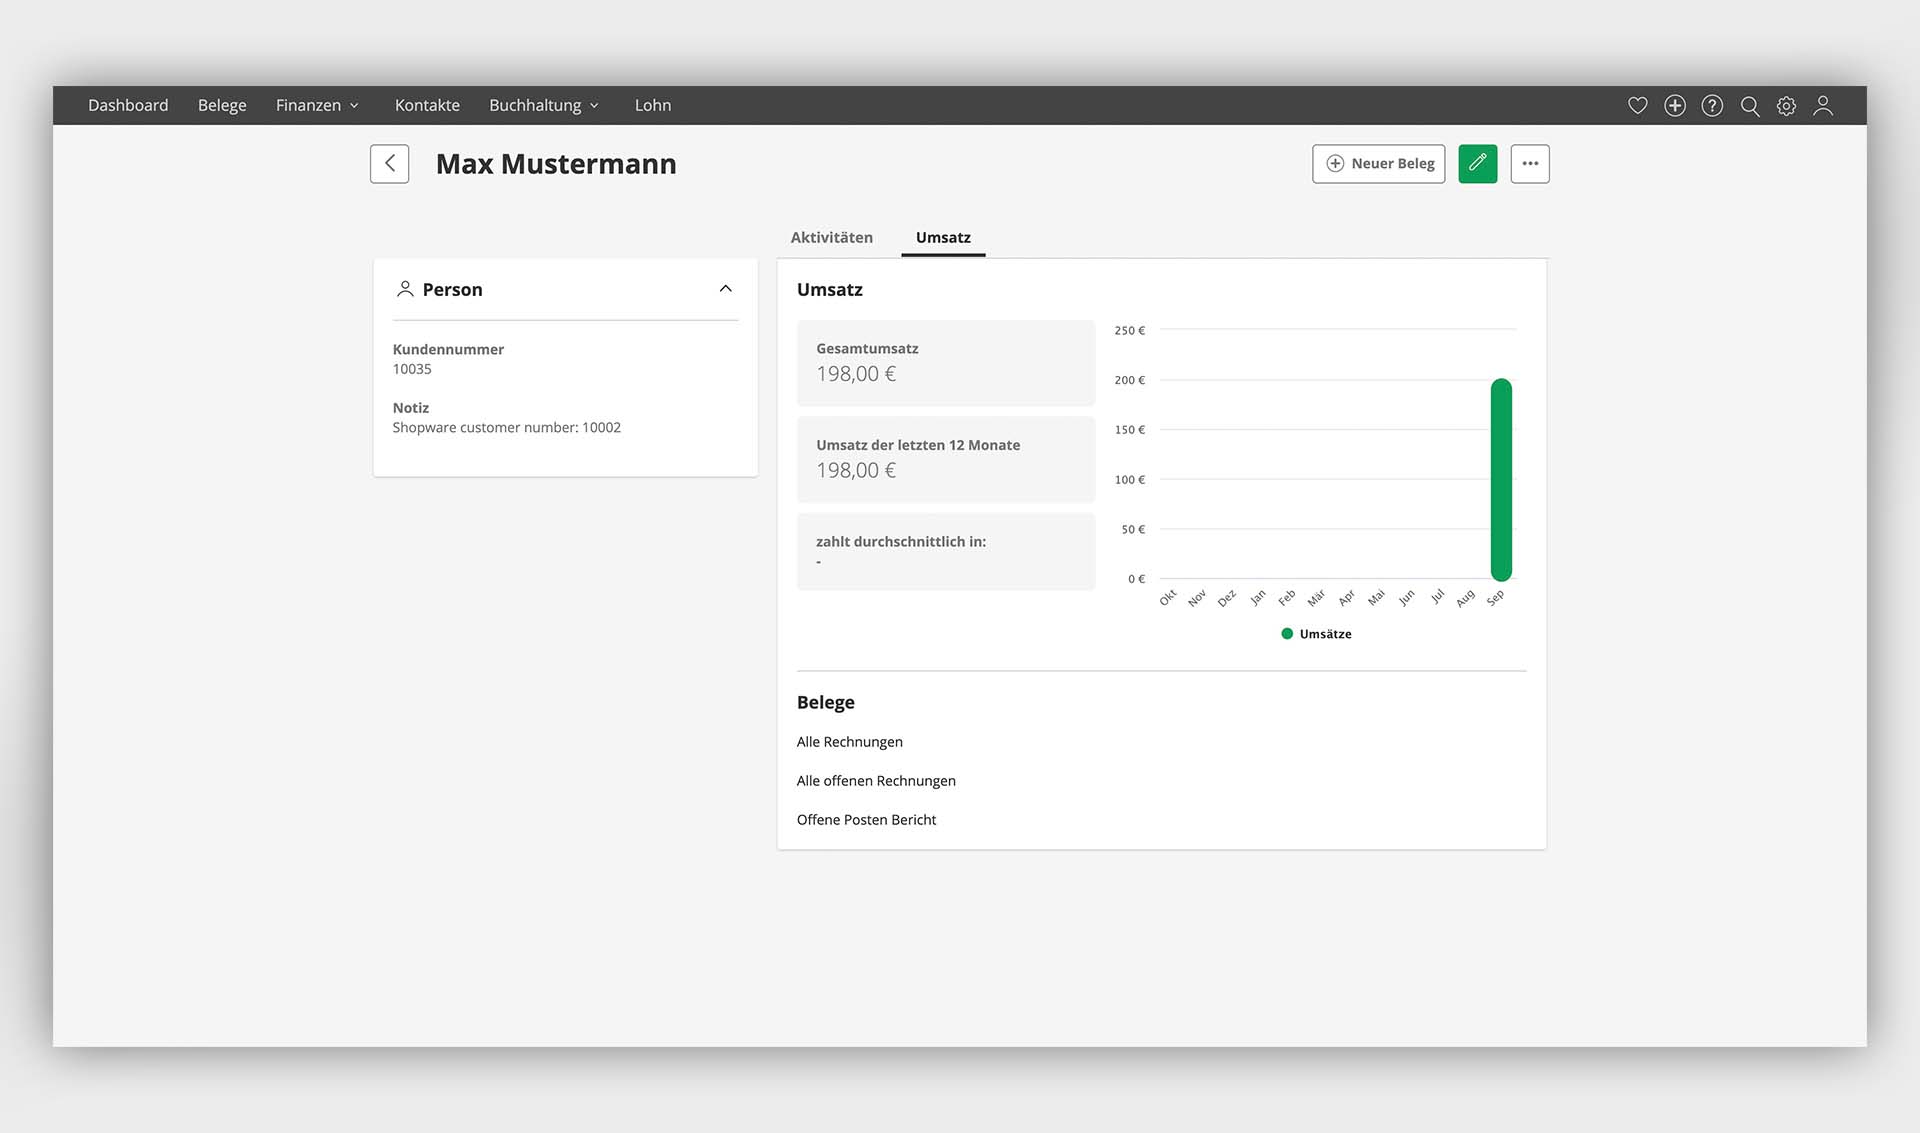
Task: Click the Kundennummer label
Action: click(448, 349)
